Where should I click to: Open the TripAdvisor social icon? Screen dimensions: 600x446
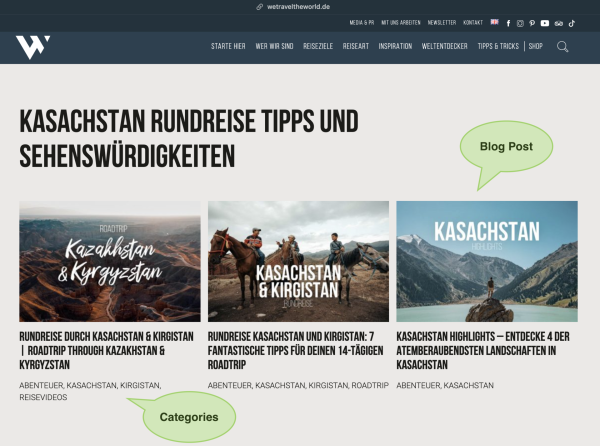(x=559, y=24)
